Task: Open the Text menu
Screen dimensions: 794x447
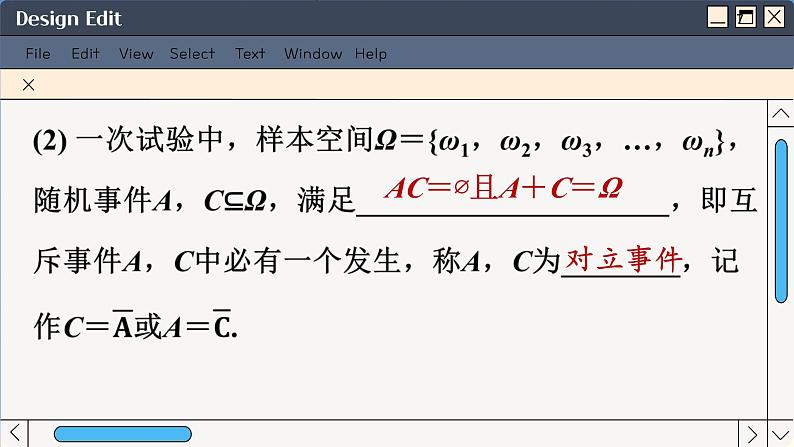Action: coord(250,54)
